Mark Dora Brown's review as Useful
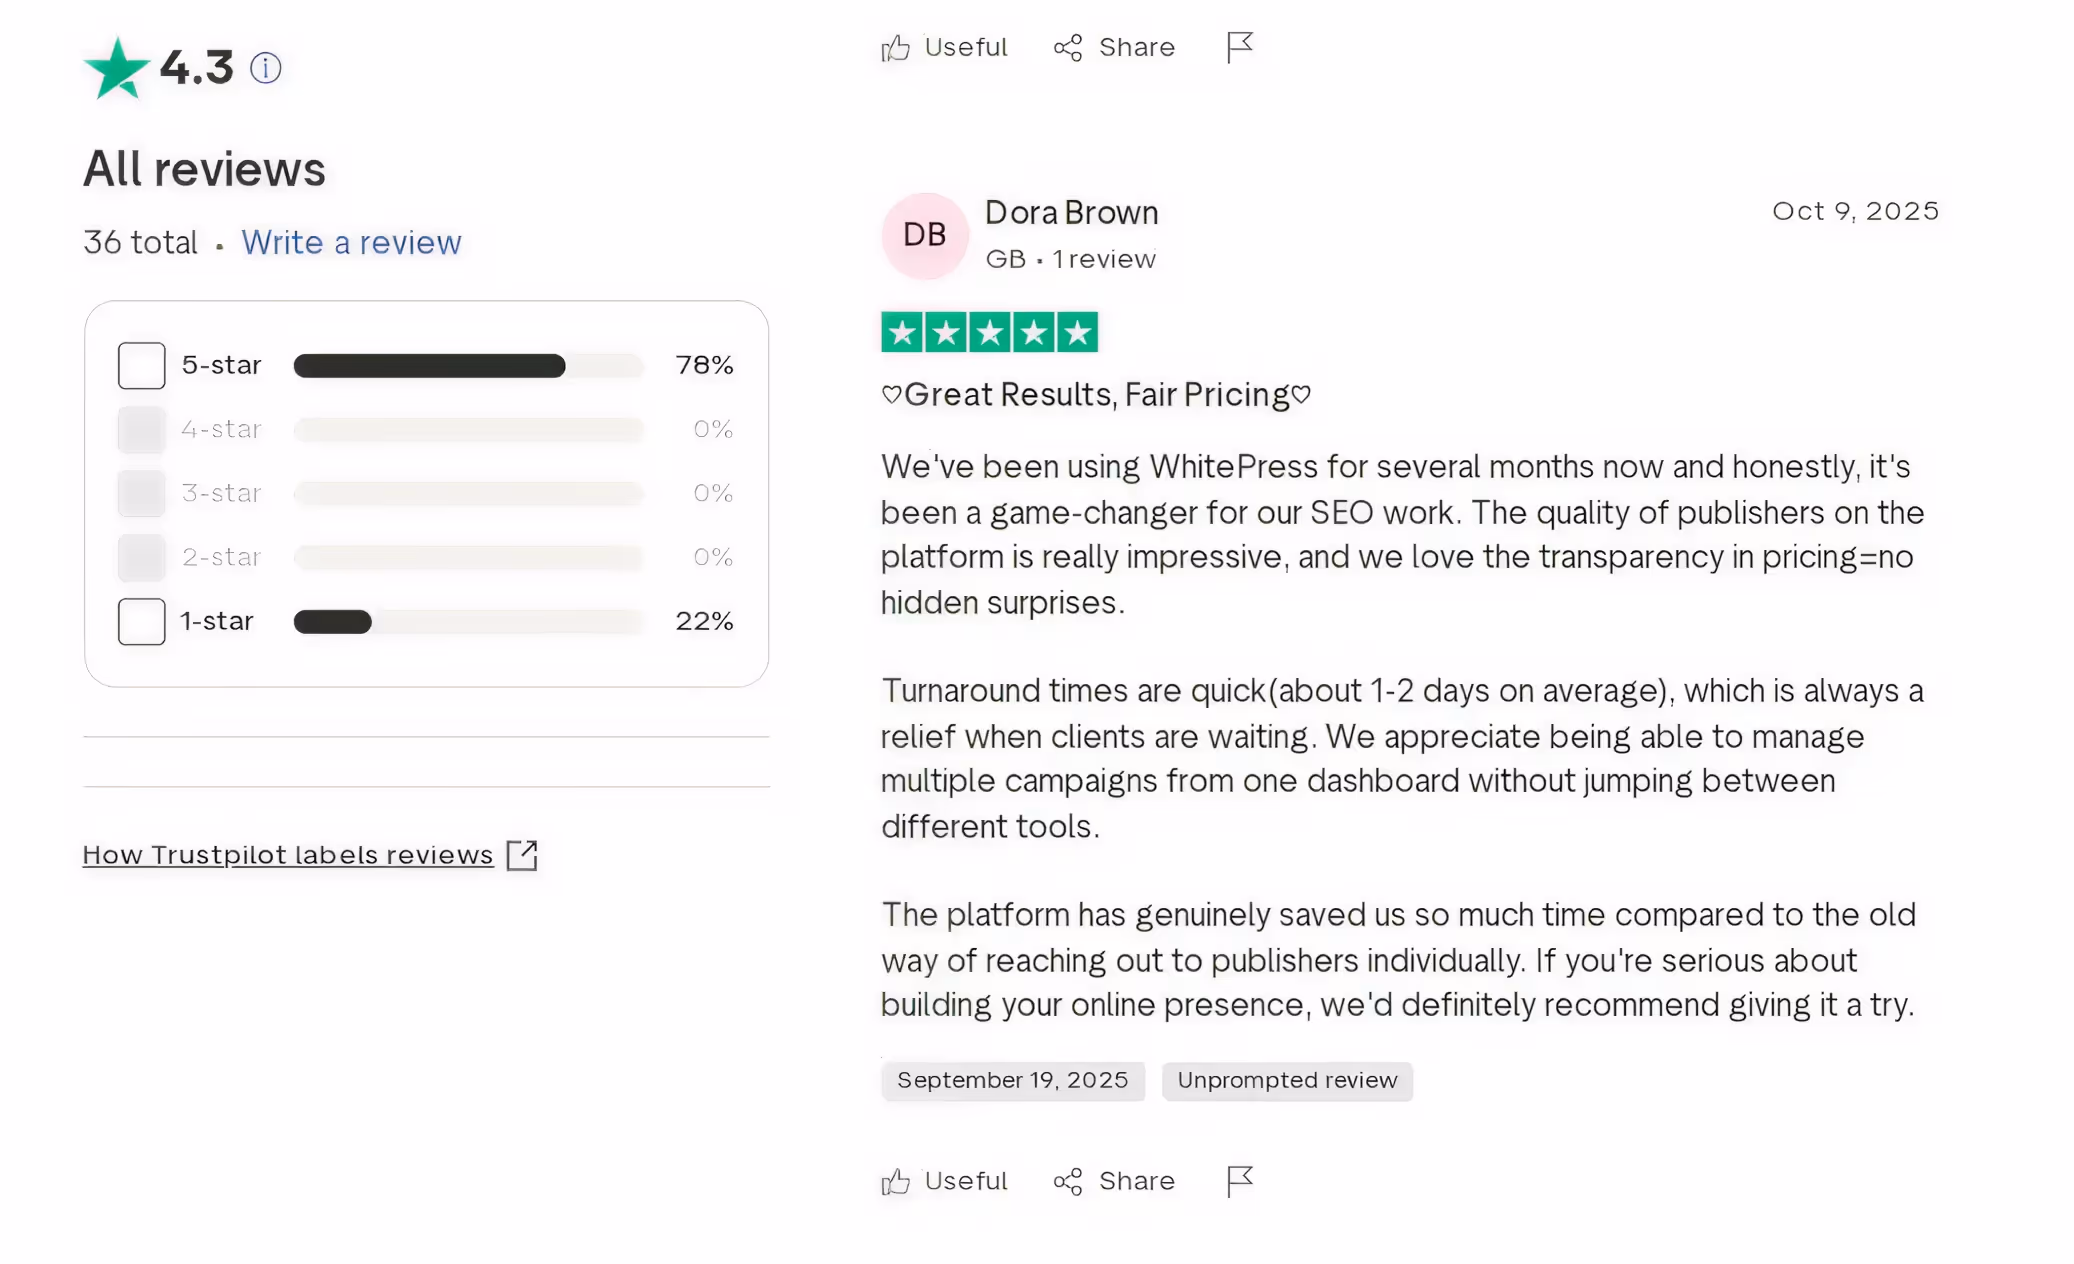This screenshot has height=1264, width=2074. click(943, 1181)
